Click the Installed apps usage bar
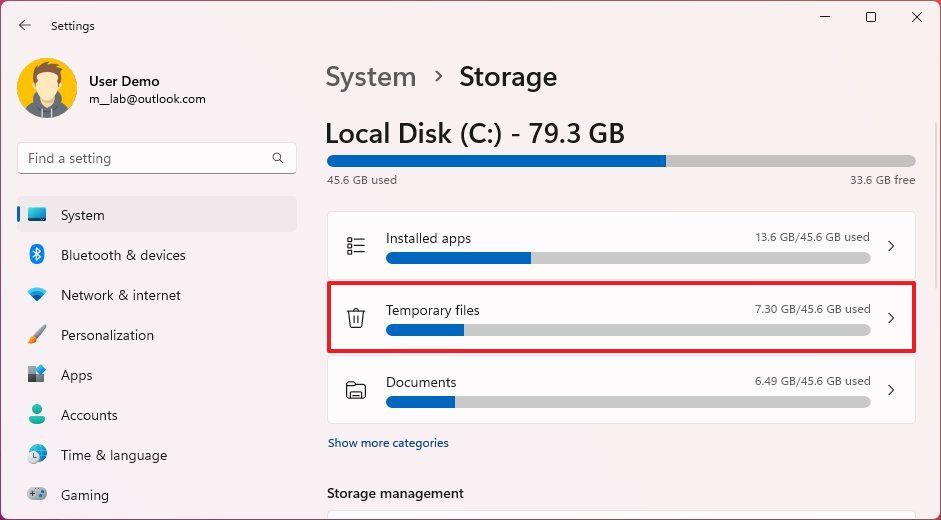 [x=628, y=258]
